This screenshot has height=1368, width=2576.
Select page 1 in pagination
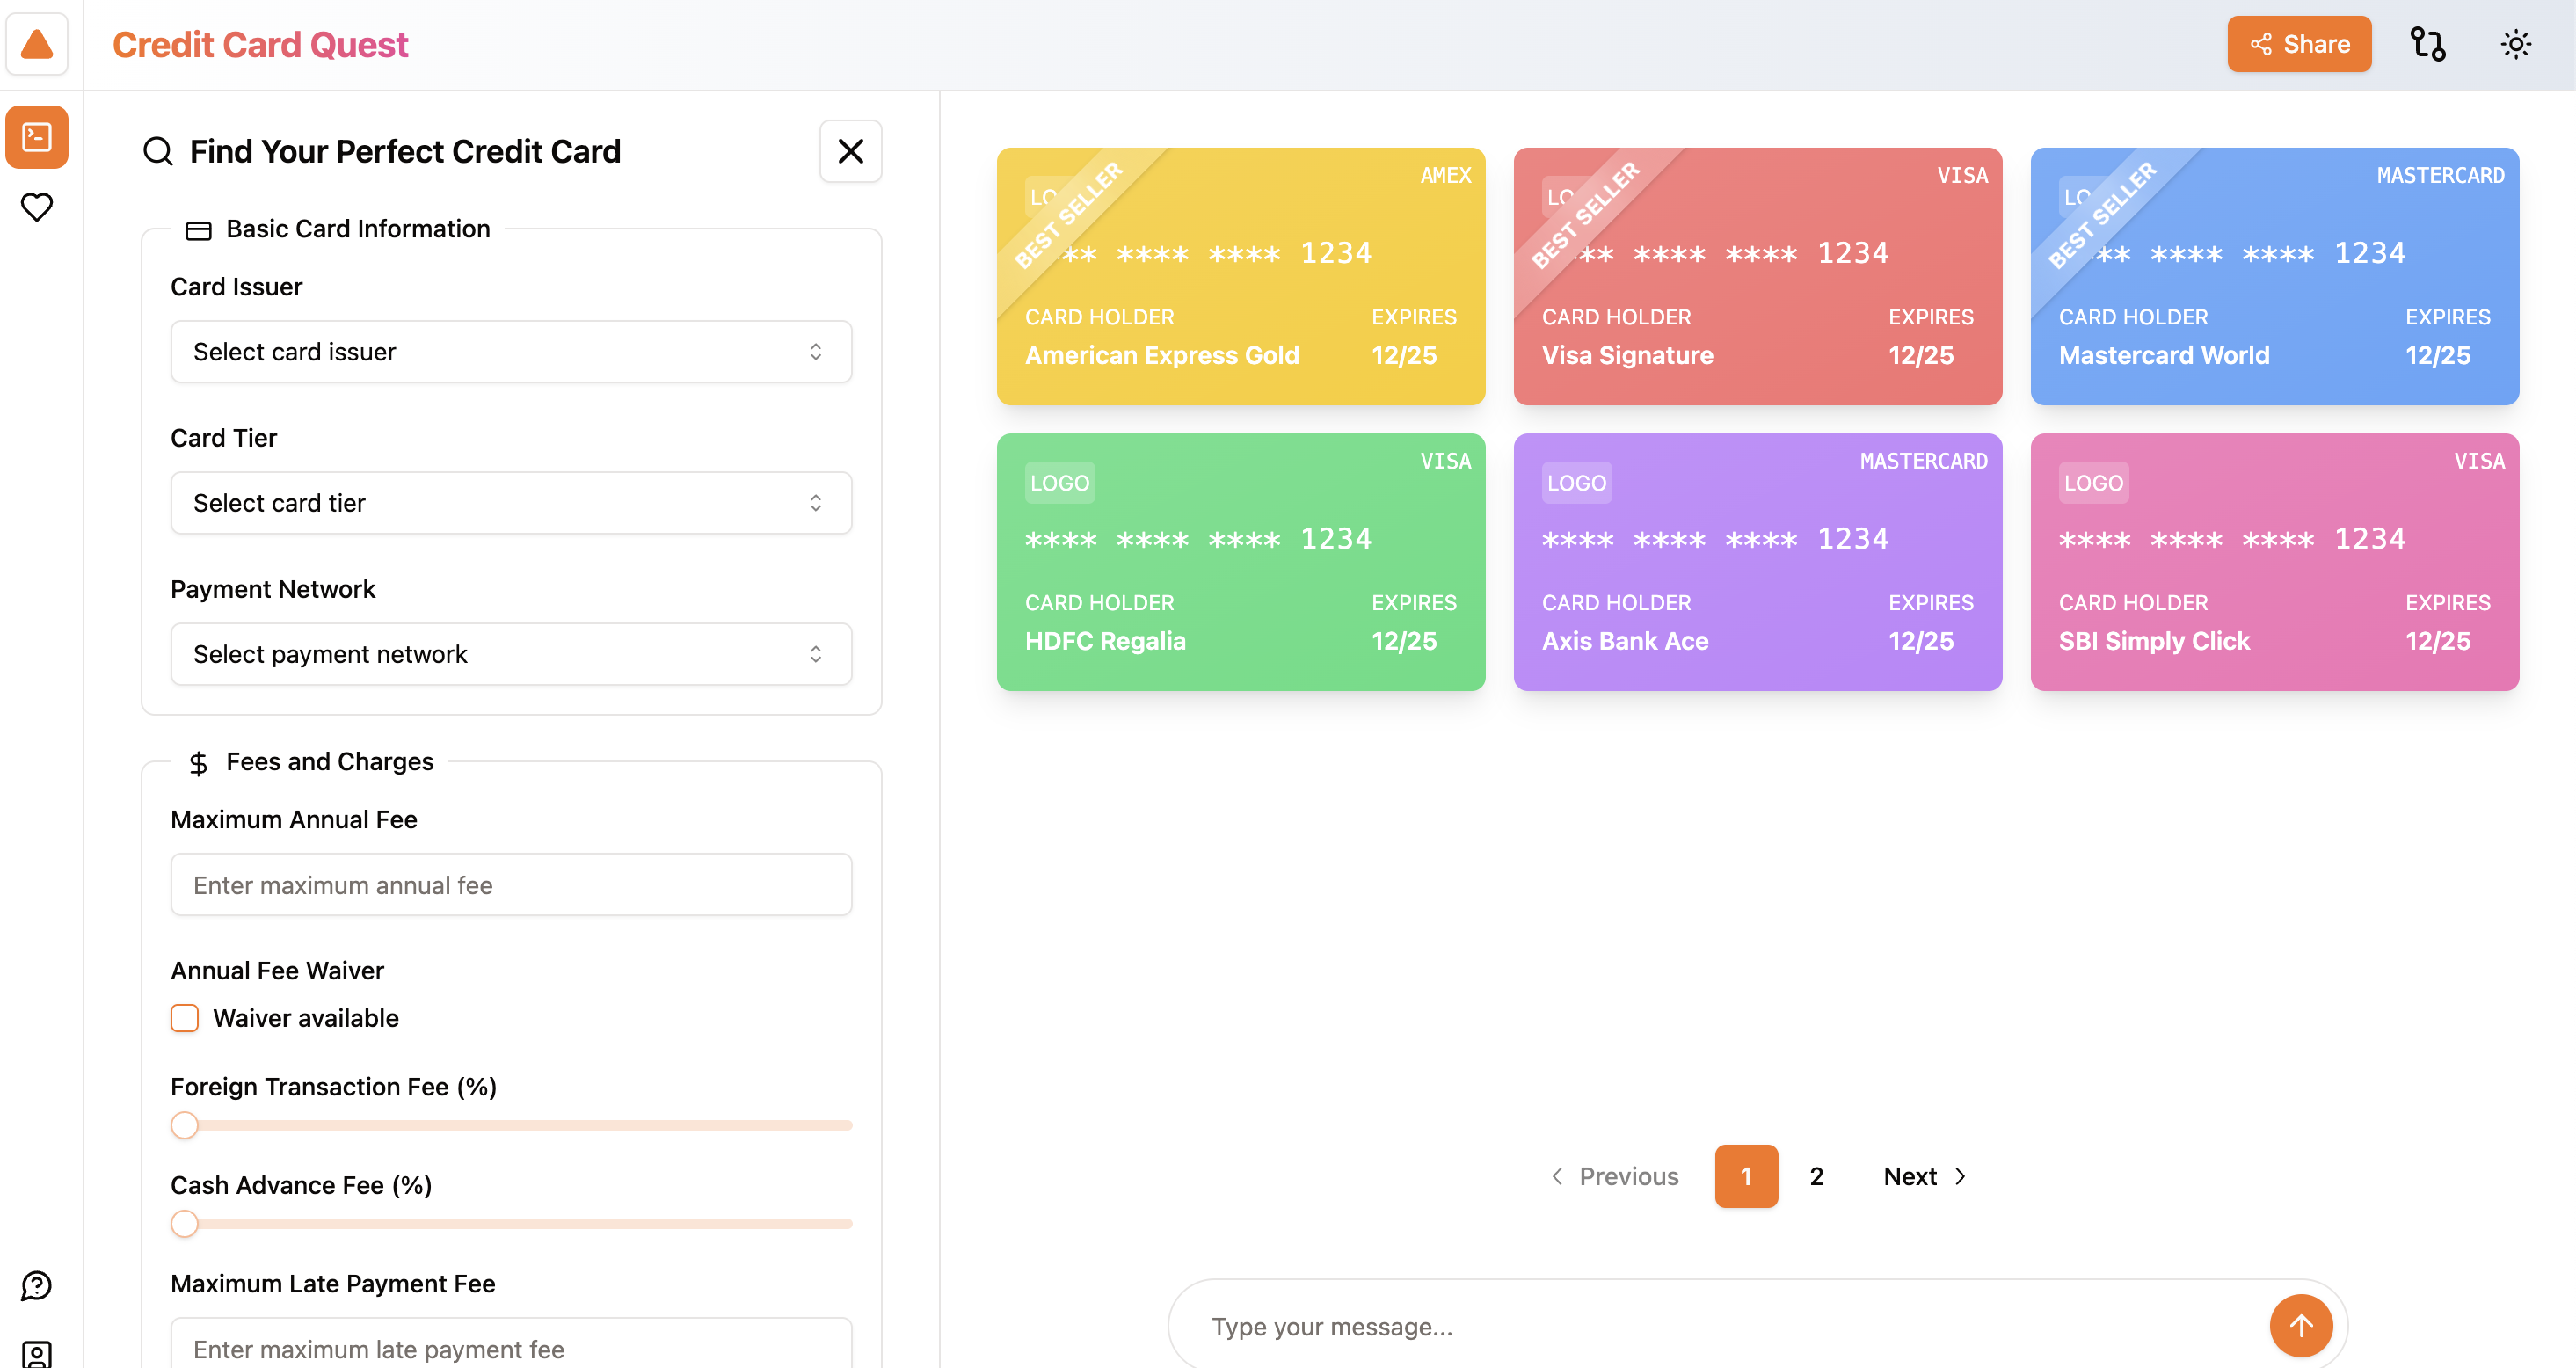pos(1746,1176)
